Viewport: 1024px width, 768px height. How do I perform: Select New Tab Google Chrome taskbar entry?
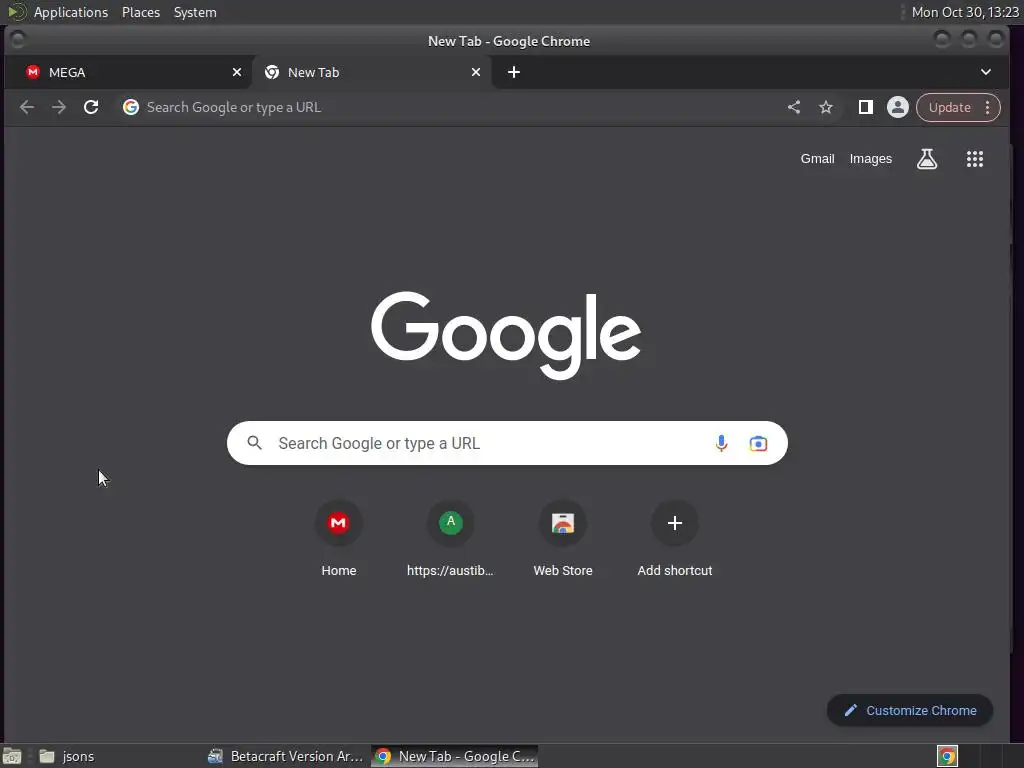[455, 756]
